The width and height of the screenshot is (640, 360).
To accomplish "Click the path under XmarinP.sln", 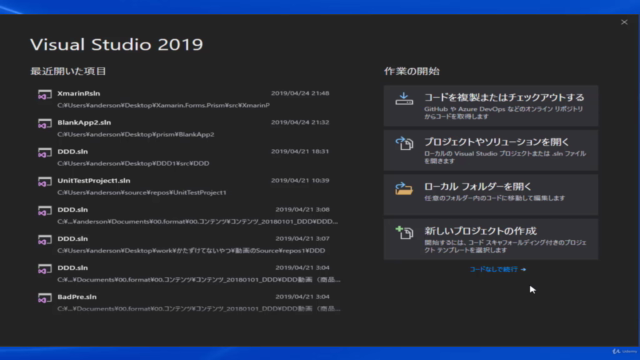I will (x=163, y=105).
